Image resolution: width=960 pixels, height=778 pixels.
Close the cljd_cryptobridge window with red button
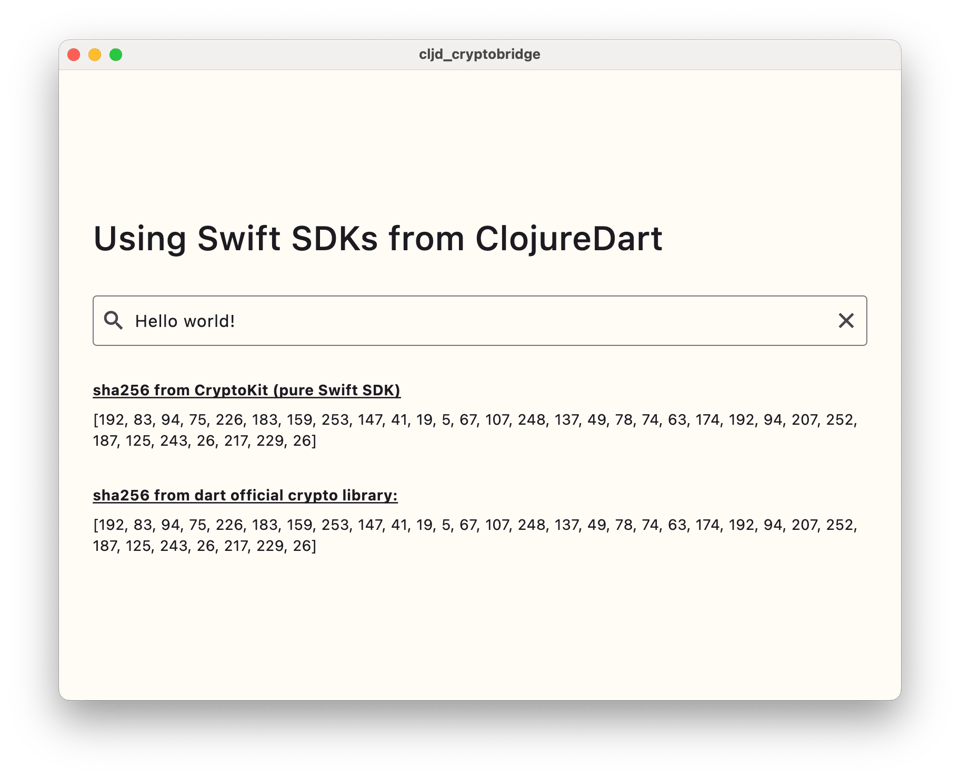pos(74,54)
